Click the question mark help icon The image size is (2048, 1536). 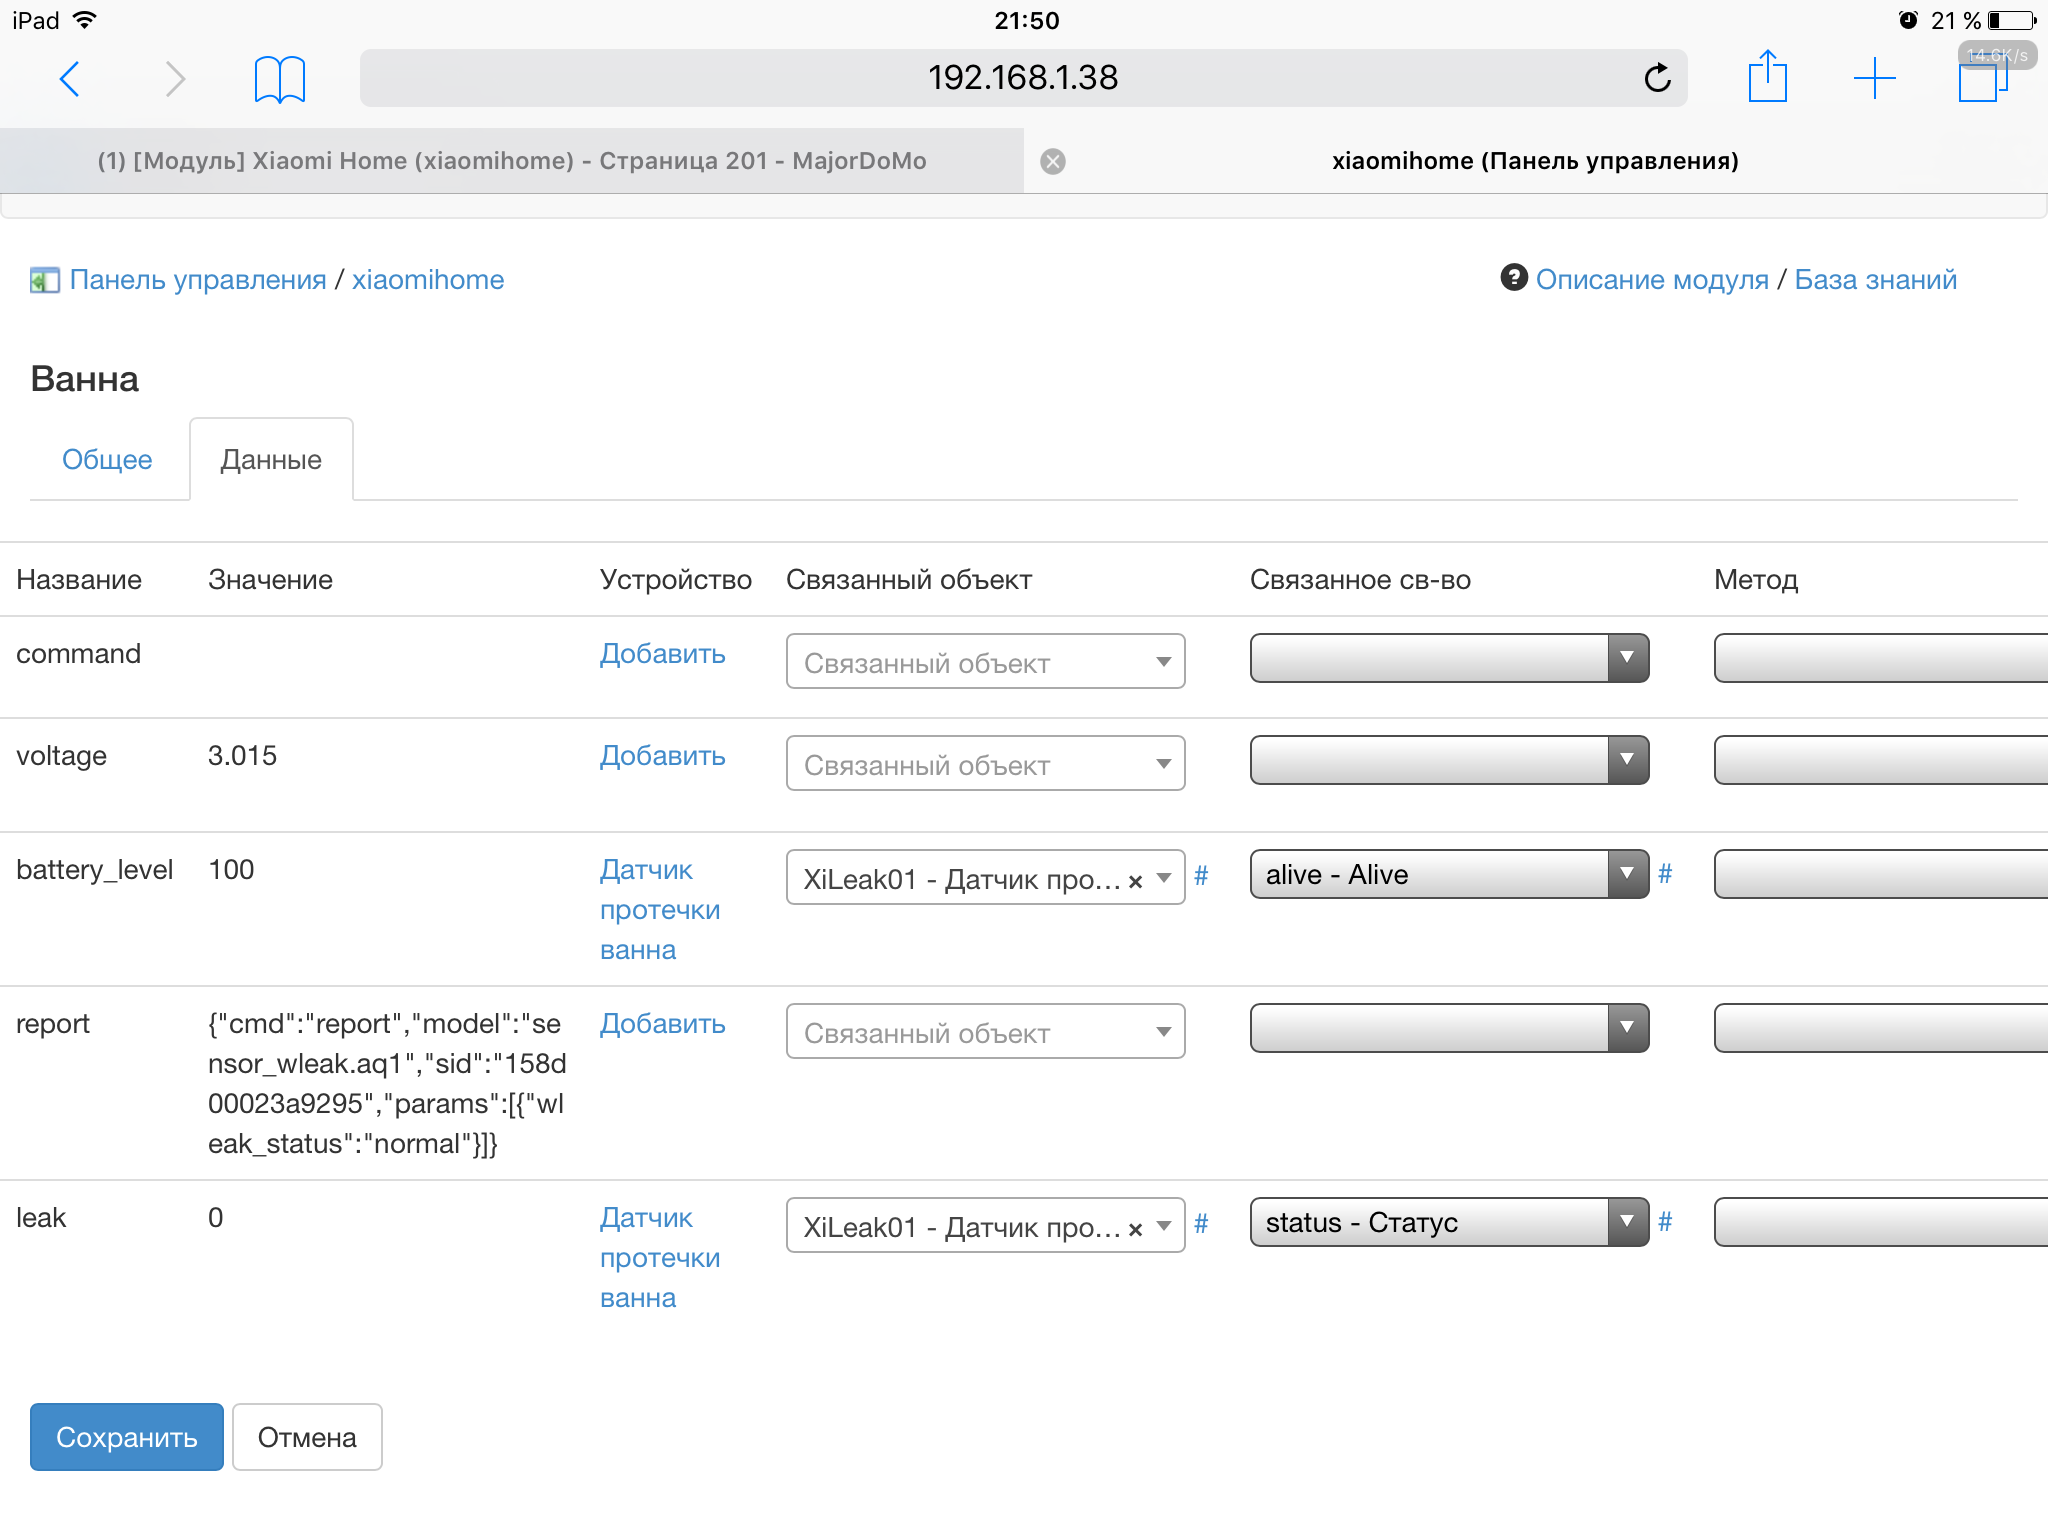coord(1514,278)
